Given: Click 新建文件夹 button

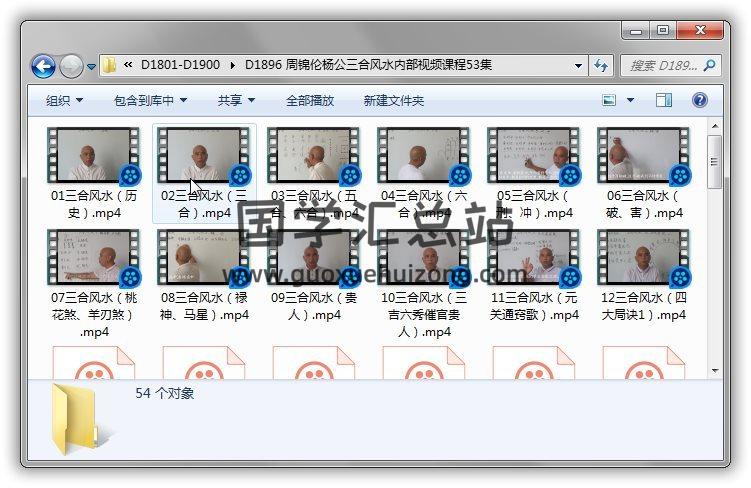Looking at the screenshot, I should (394, 101).
